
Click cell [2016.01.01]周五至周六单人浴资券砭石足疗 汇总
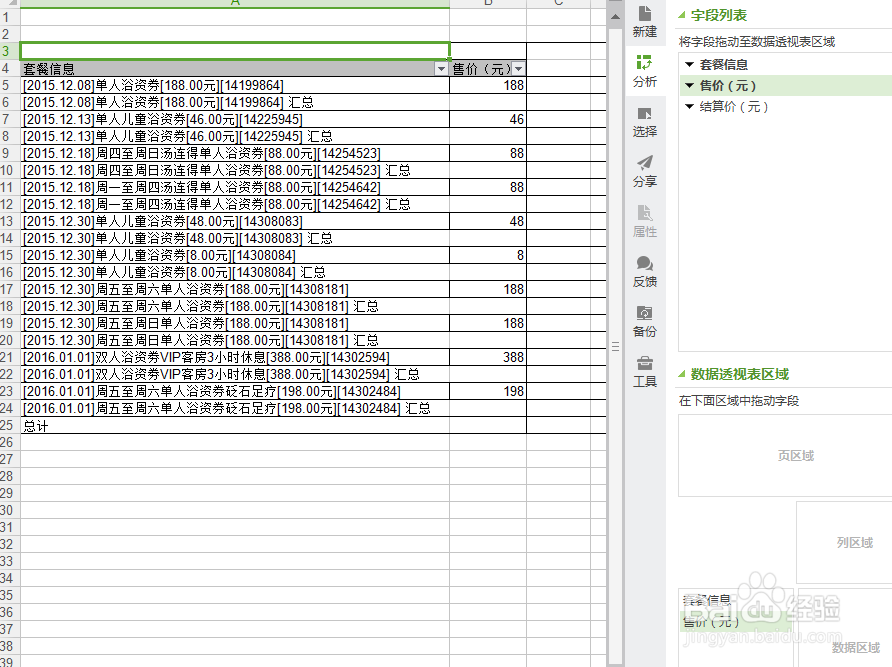point(235,409)
